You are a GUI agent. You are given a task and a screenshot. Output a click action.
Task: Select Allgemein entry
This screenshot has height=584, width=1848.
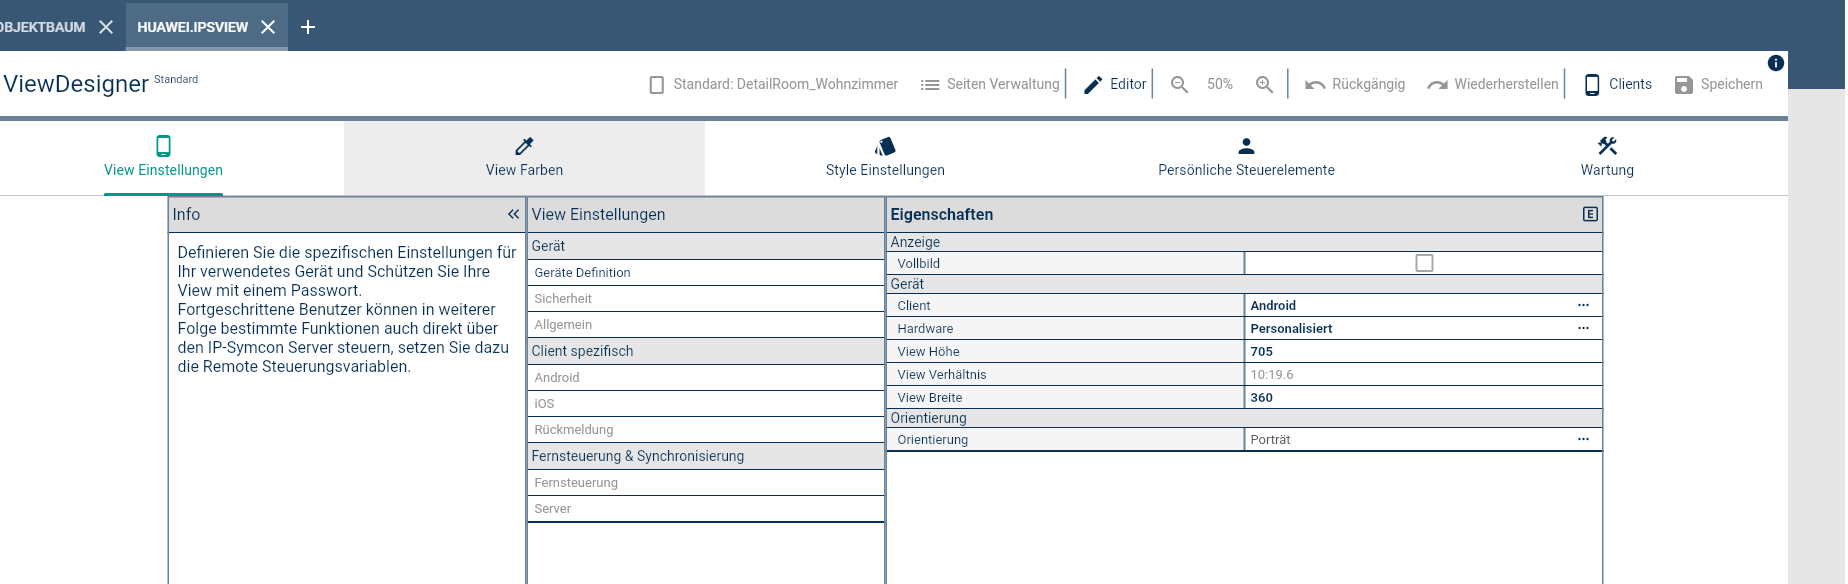tap(706, 325)
